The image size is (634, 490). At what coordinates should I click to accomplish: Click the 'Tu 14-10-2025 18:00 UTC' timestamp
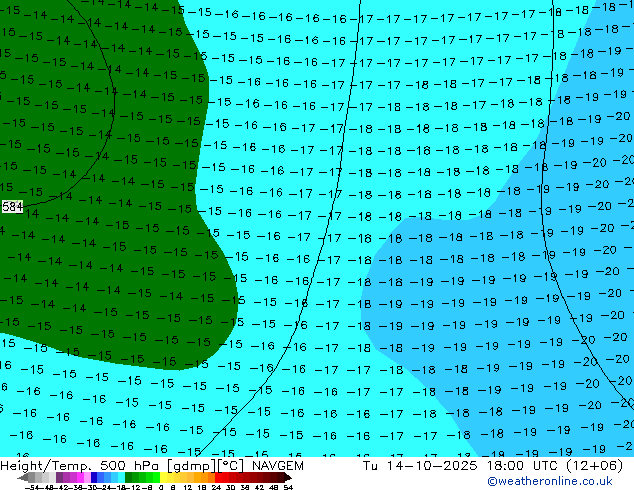pos(460,466)
